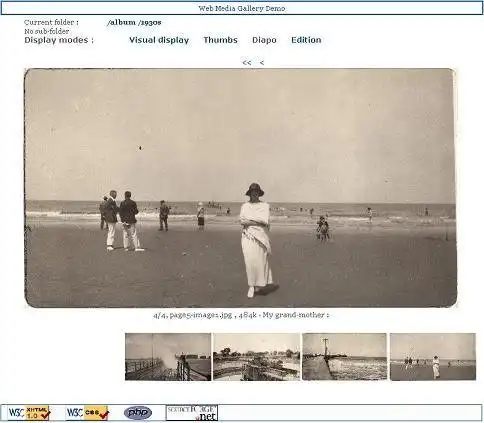Open the 1930s folder link

pyautogui.click(x=150, y=23)
